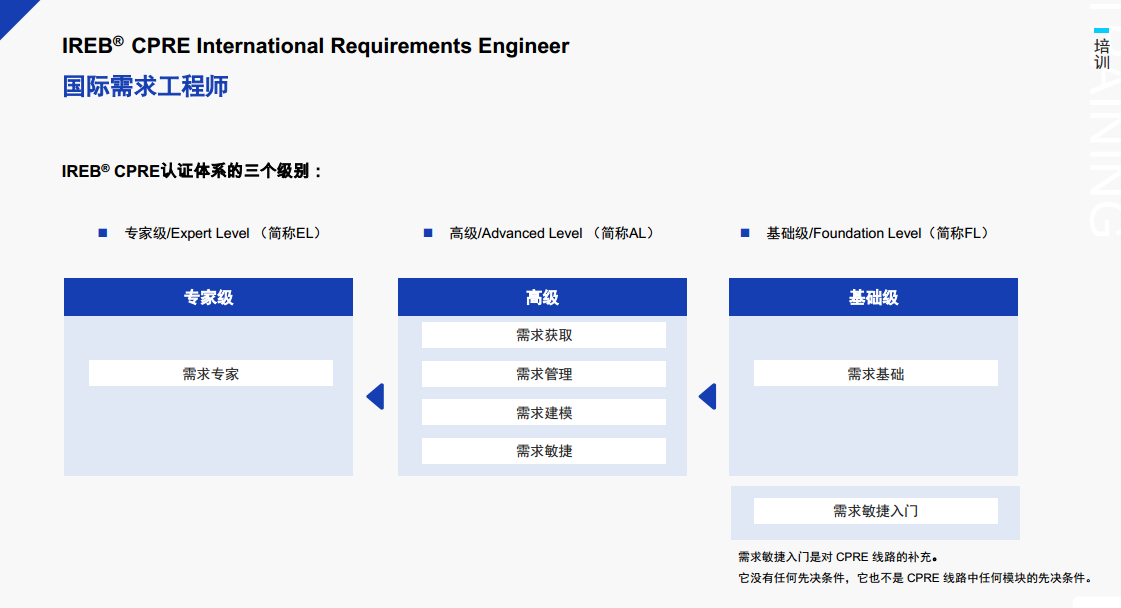The image size is (1121, 608).
Task: Click the bullet before 基础级/Foundation Level
Action: [x=745, y=233]
